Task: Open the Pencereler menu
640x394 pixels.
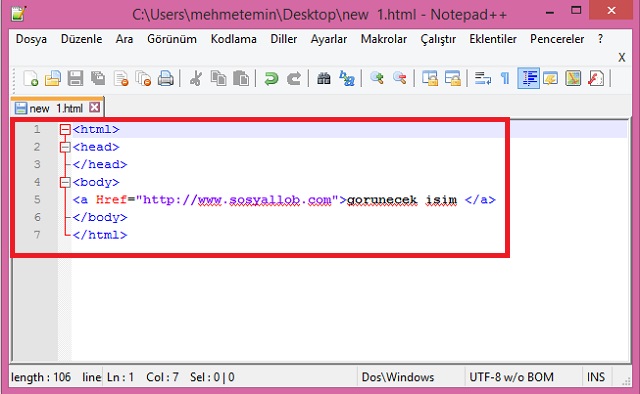Action: coord(557,39)
